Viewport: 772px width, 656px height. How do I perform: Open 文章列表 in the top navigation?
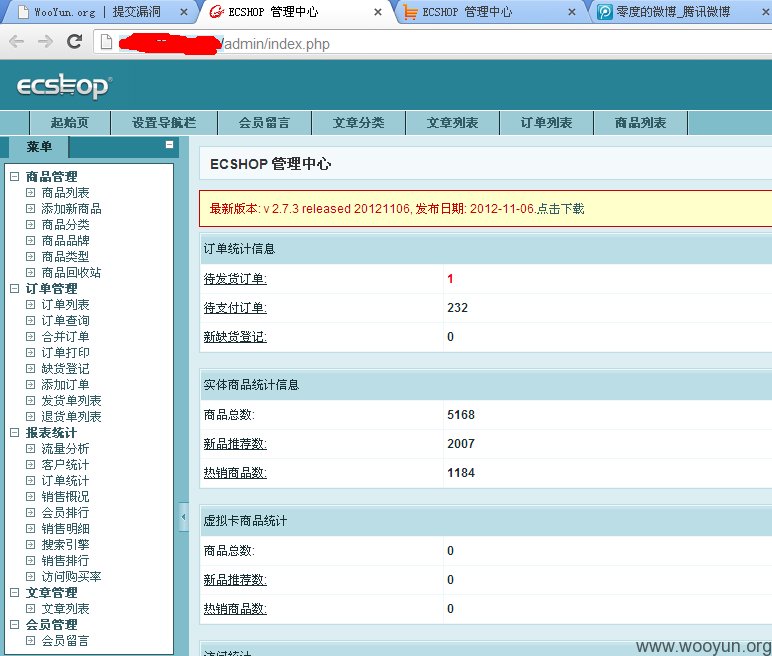[x=452, y=123]
